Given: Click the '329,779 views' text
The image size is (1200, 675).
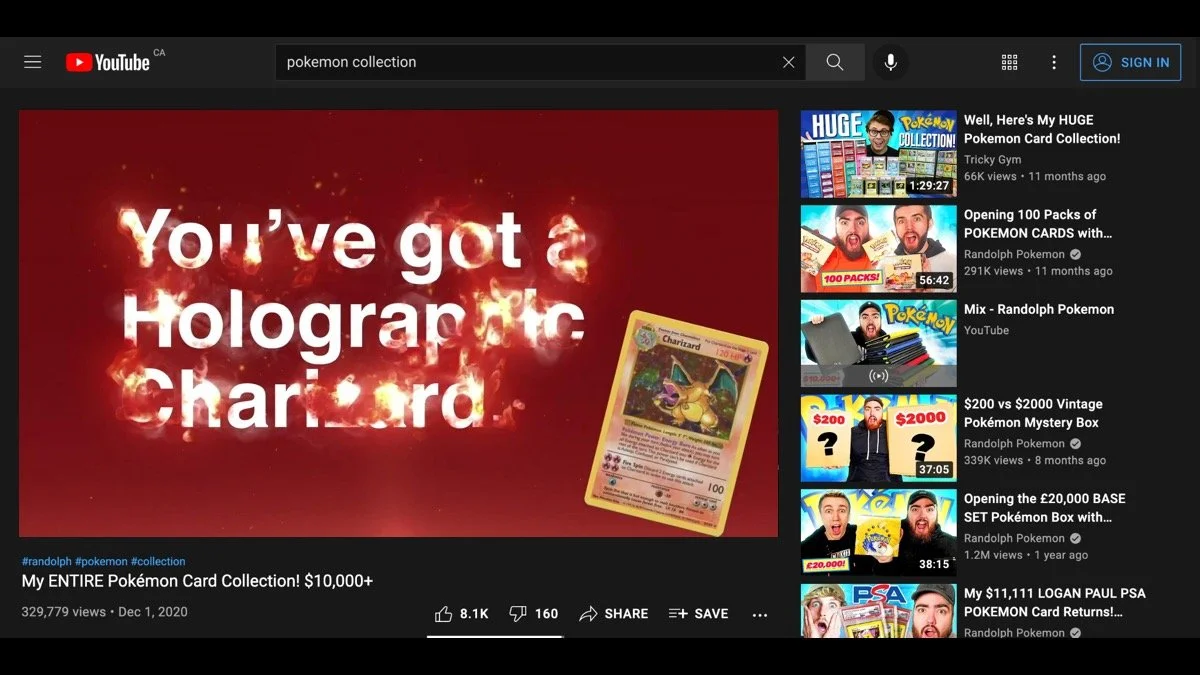Looking at the screenshot, I should (63, 612).
